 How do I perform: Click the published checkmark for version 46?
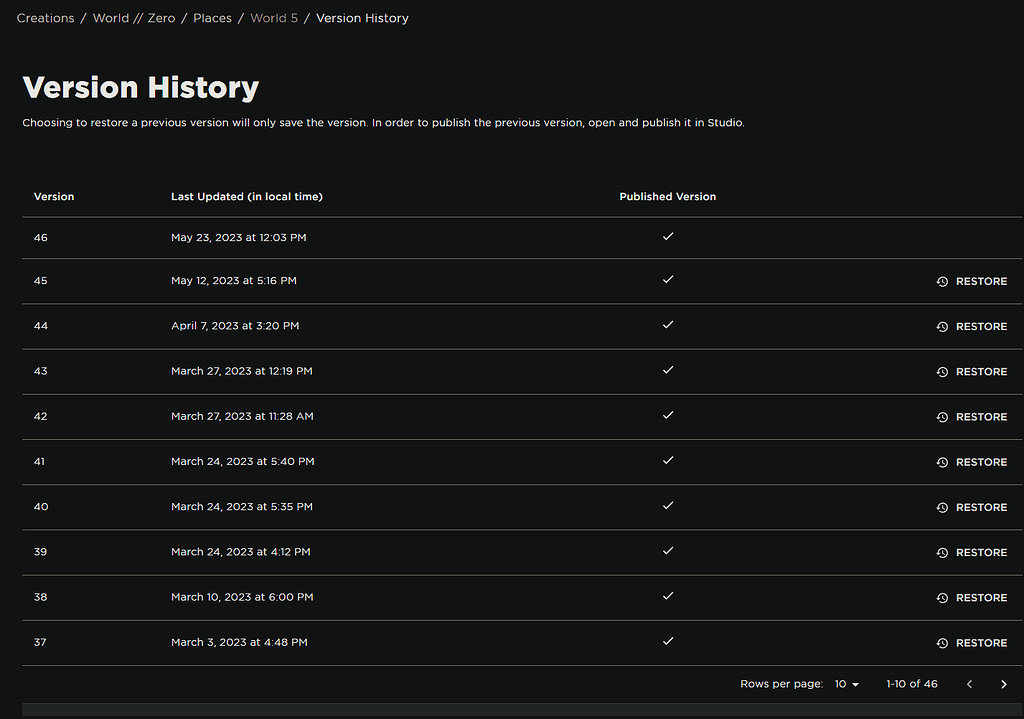tap(668, 237)
